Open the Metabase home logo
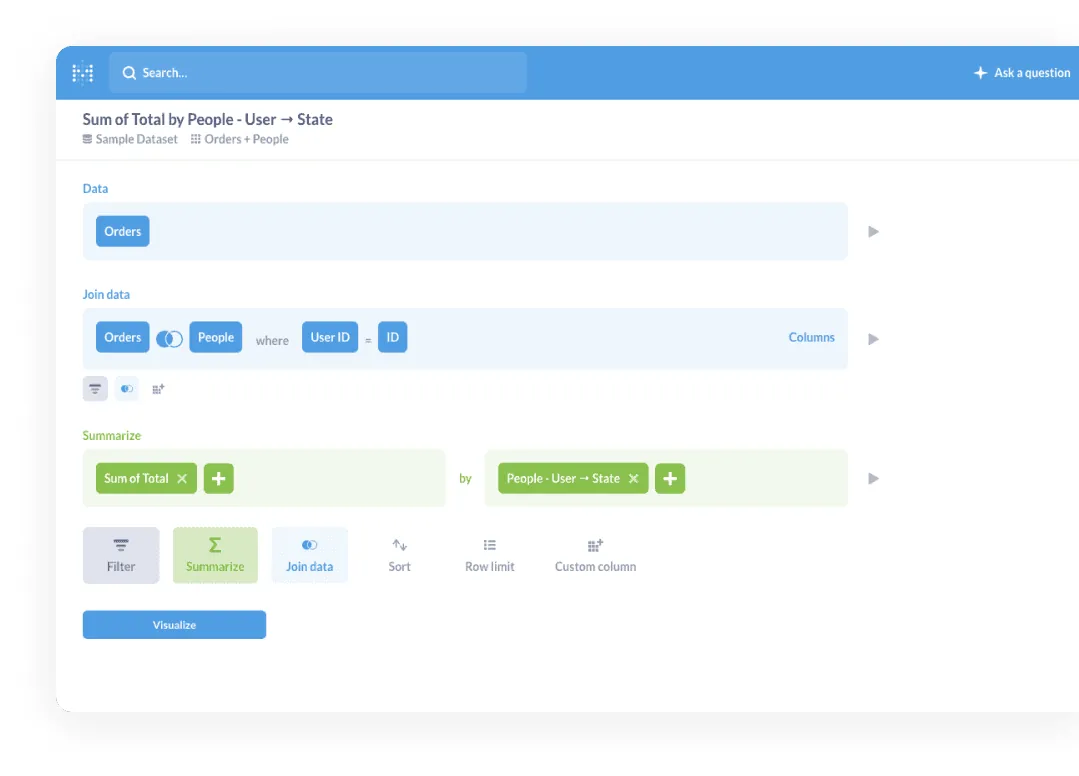1079x776 pixels. click(83, 72)
